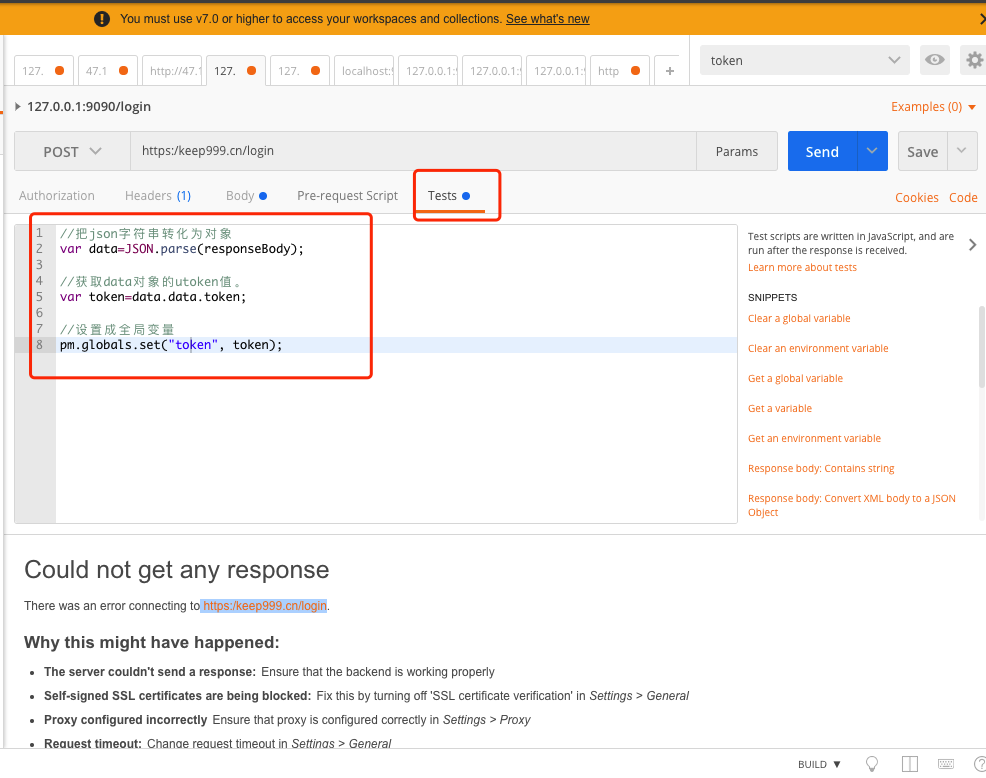Open the manage environments gear icon
Viewport: 986px width, 778px height.
pyautogui.click(x=974, y=60)
